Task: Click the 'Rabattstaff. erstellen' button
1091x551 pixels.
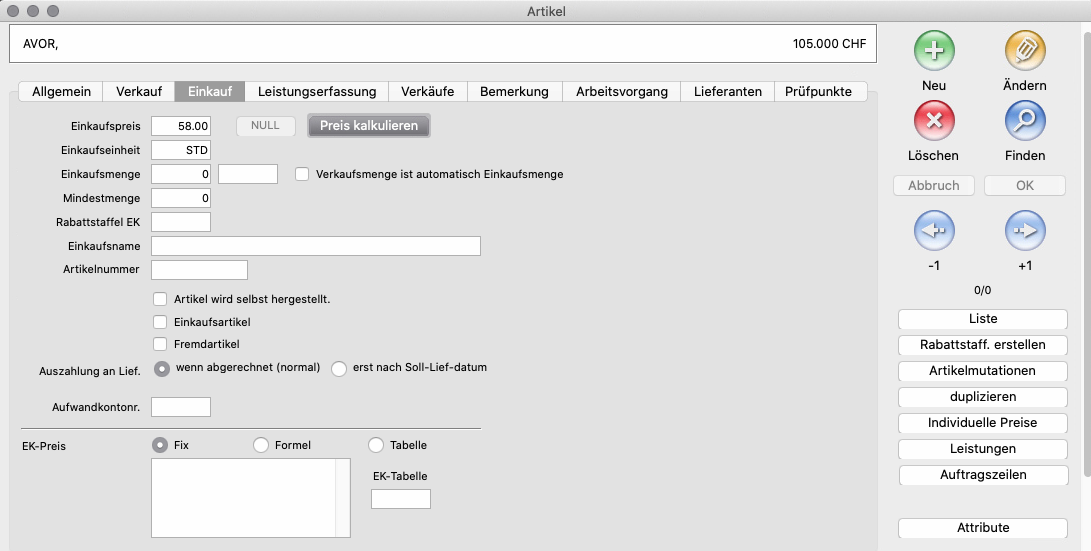Action: [x=983, y=345]
